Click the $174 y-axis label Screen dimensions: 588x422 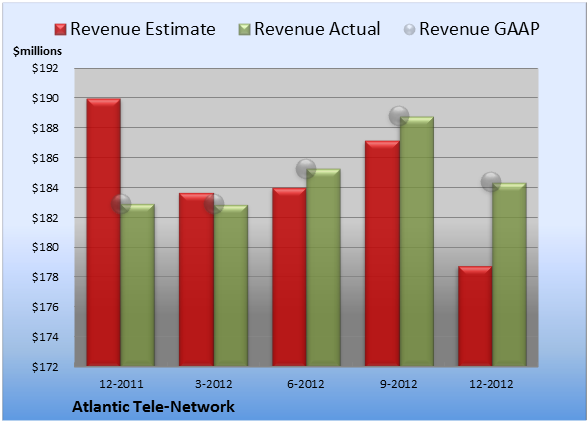pos(45,337)
